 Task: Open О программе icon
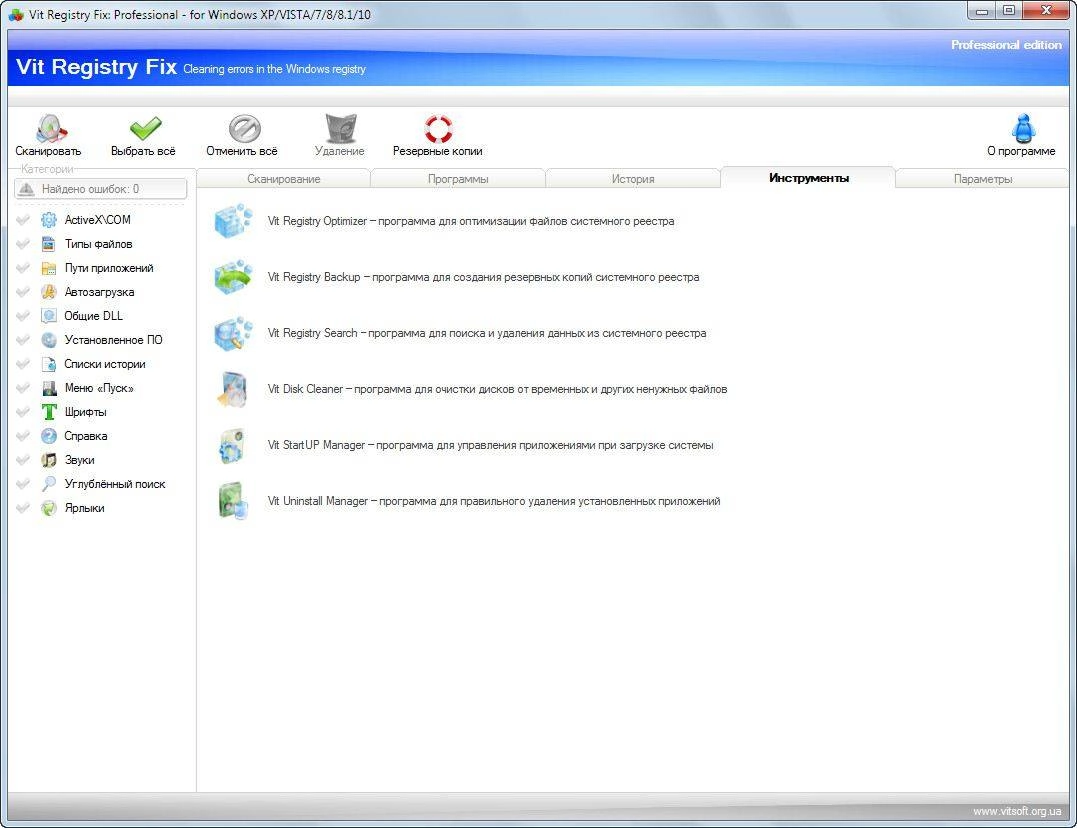pyautogui.click(x=1023, y=128)
